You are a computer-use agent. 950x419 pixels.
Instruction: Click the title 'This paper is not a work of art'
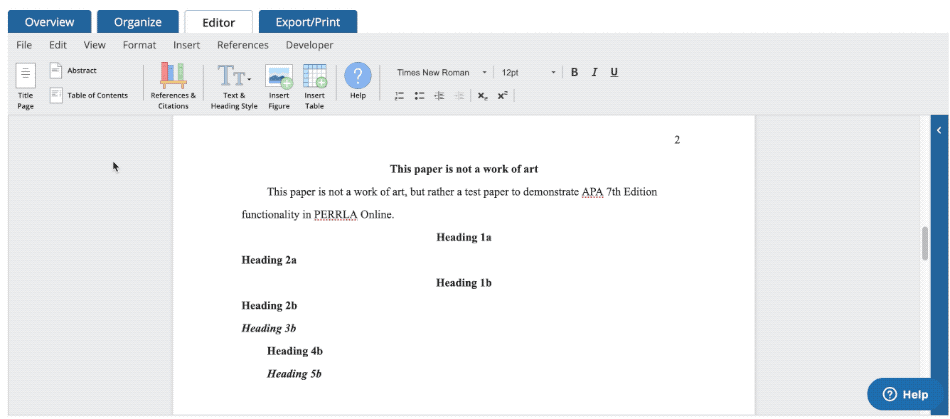tap(464, 169)
